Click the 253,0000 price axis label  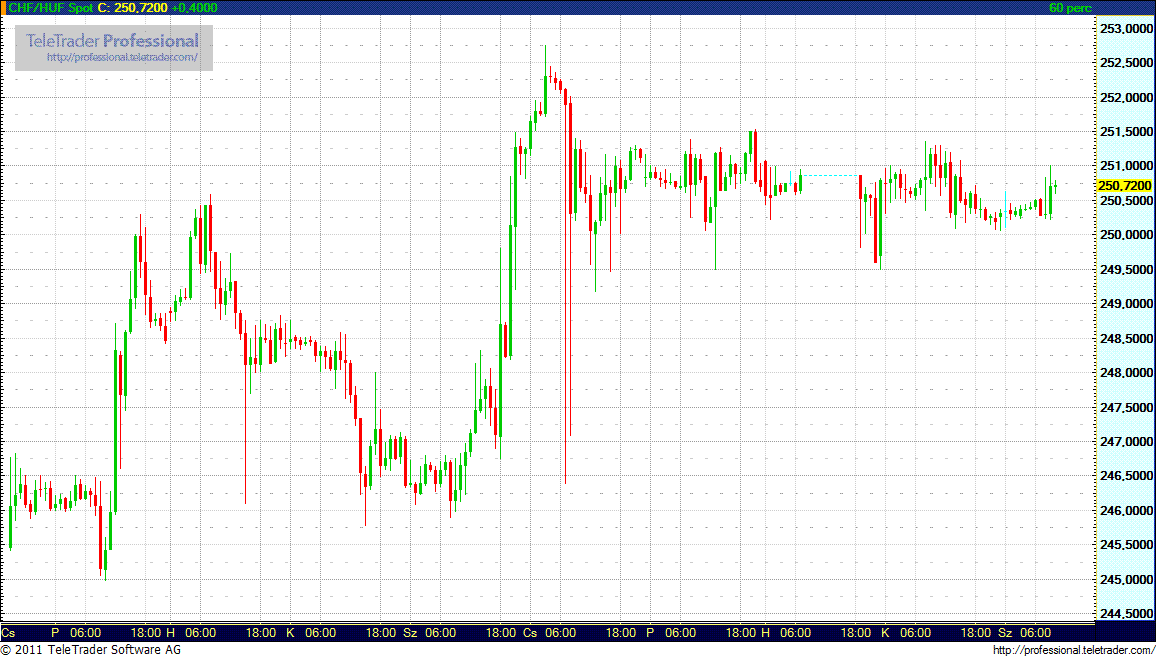pyautogui.click(x=1125, y=29)
